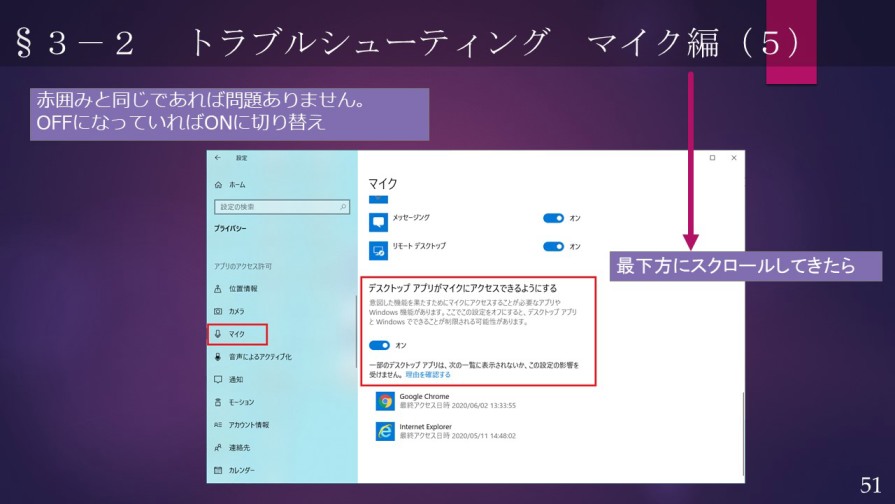Go to 通知 privacy settings
The image size is (895, 504).
click(x=235, y=379)
